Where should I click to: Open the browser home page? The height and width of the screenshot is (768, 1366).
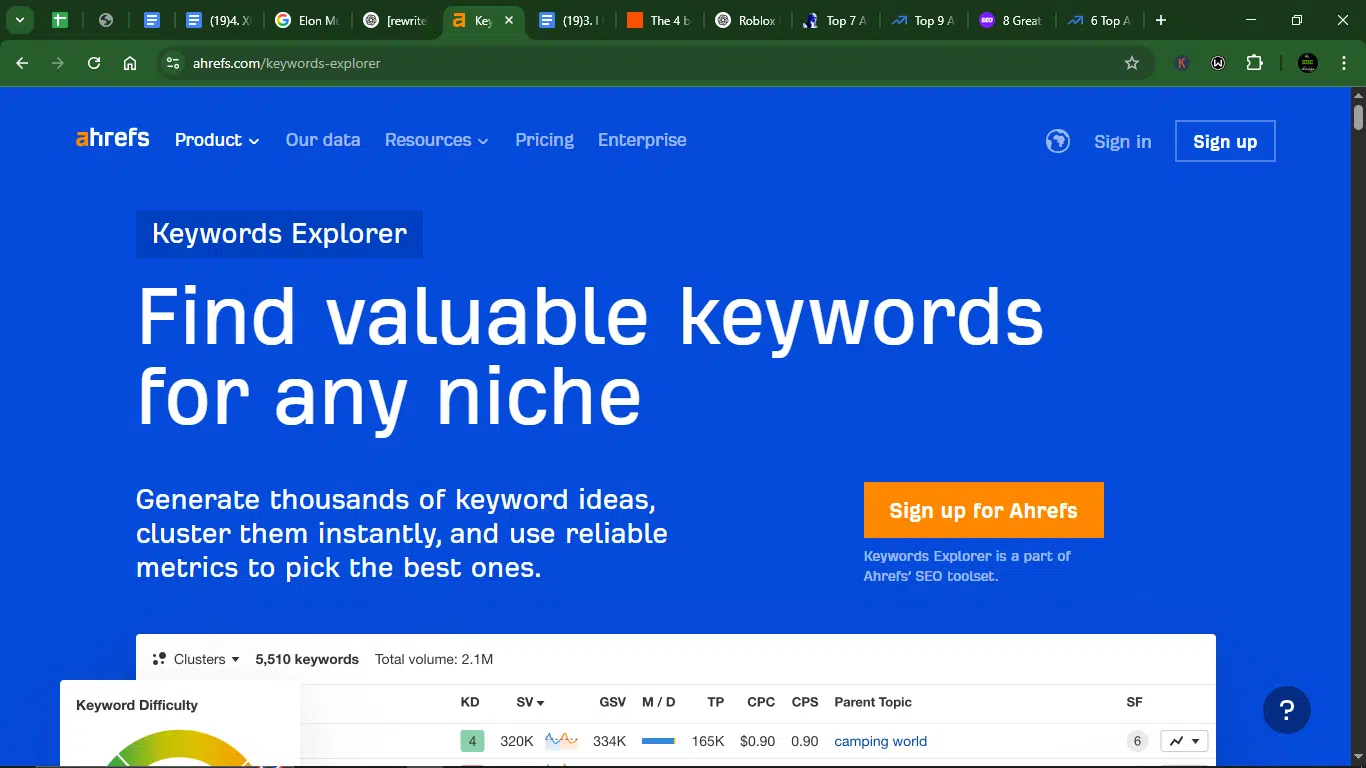130,63
